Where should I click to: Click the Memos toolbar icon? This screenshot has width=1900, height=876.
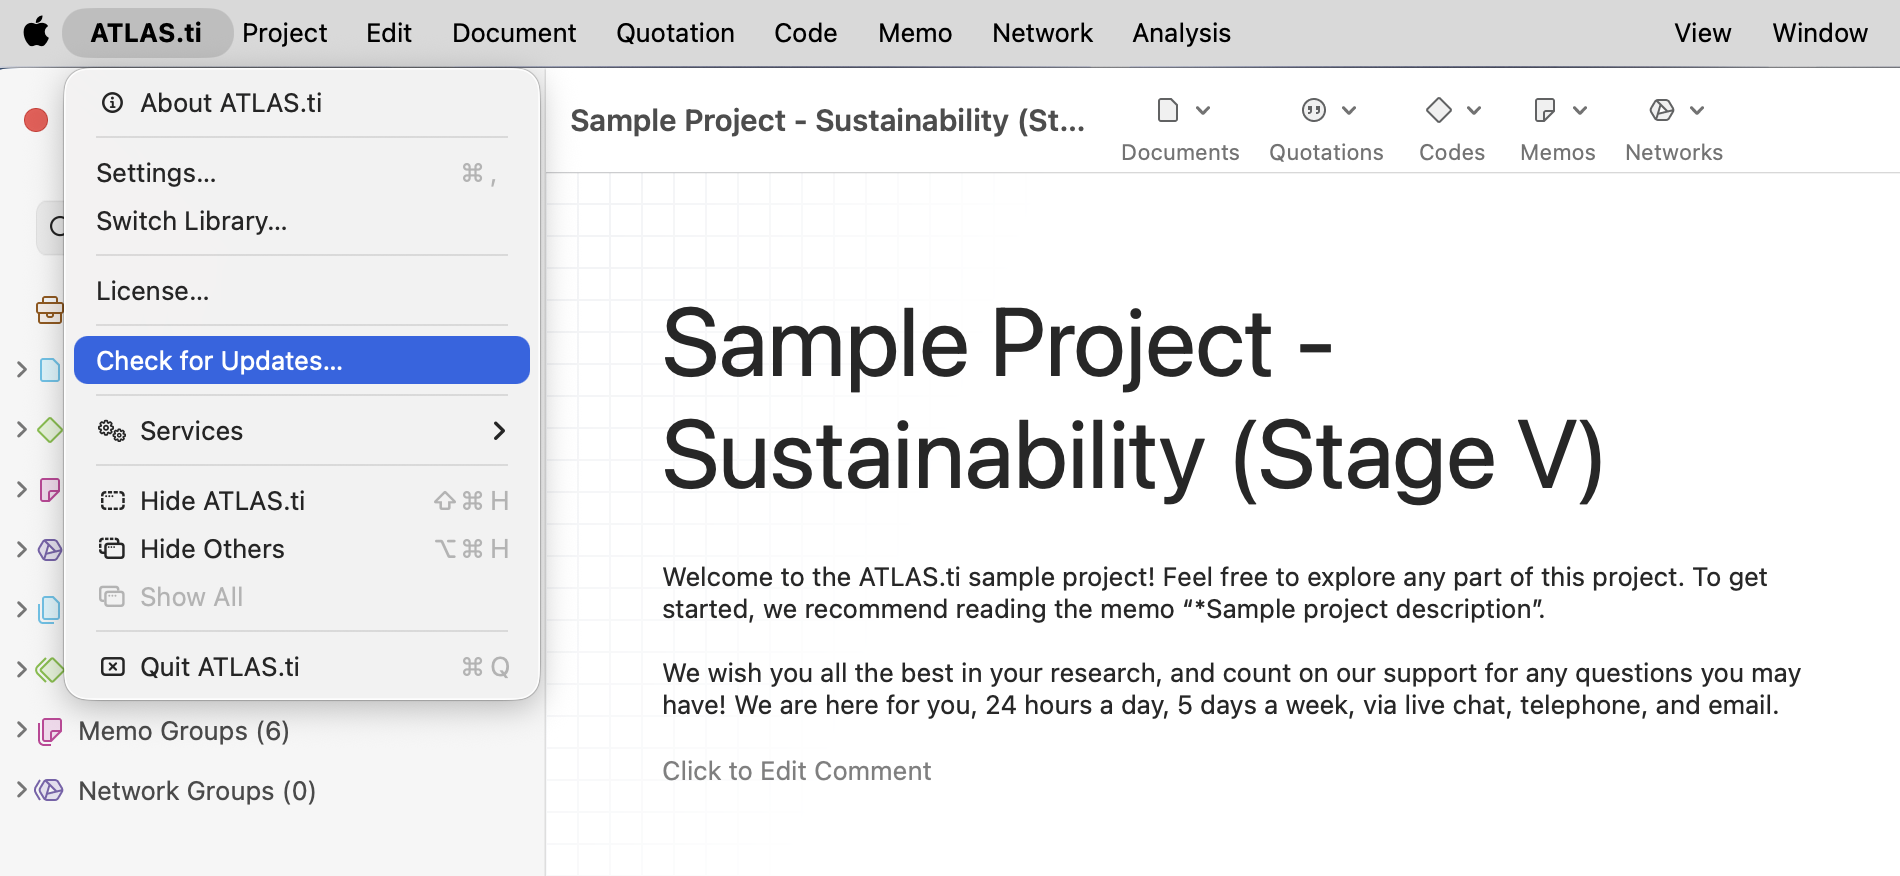(1544, 110)
